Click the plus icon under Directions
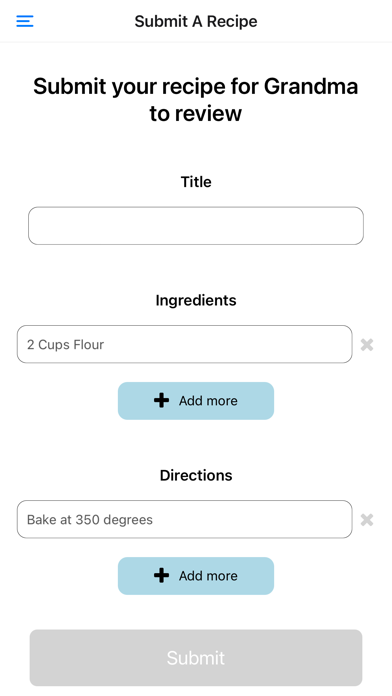The height and width of the screenshot is (696, 392). pos(161,576)
